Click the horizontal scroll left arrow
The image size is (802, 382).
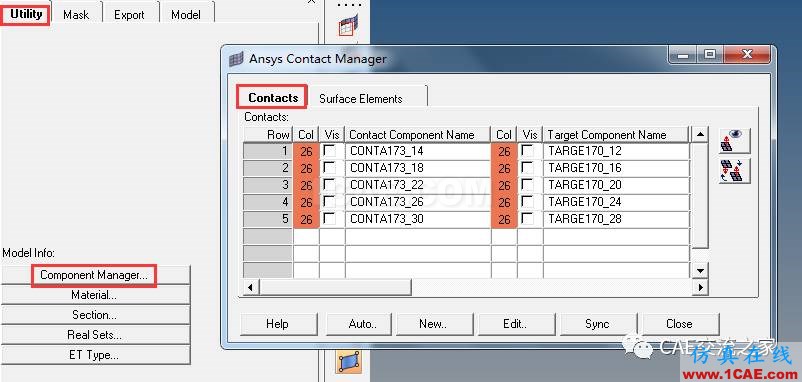pos(250,287)
